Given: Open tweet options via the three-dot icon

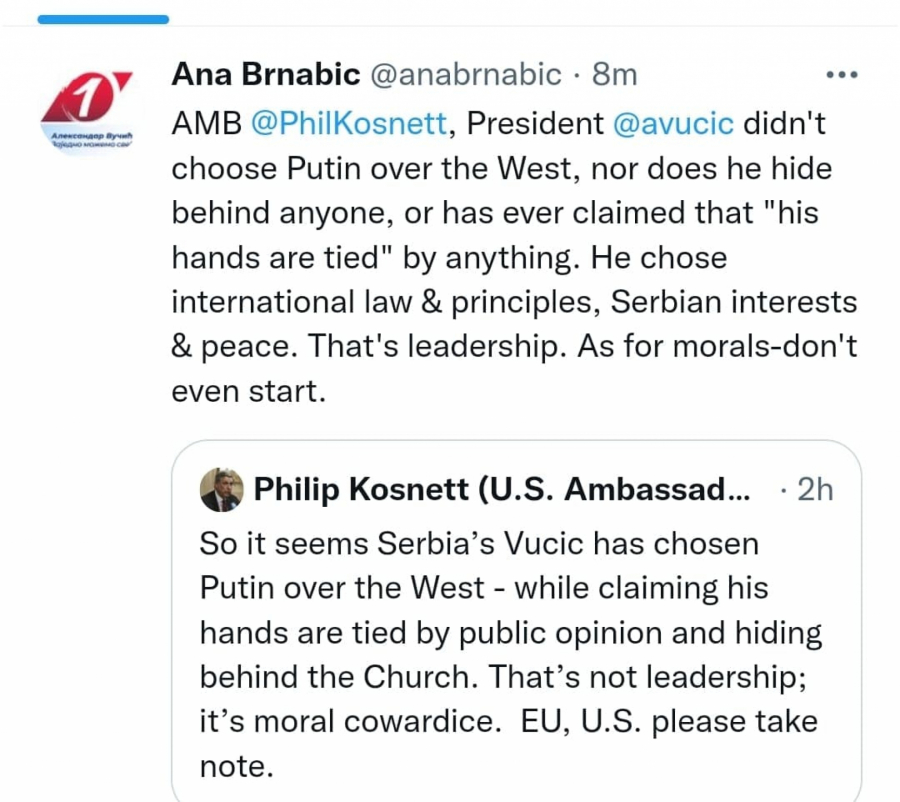Looking at the screenshot, I should pyautogui.click(x=842, y=73).
